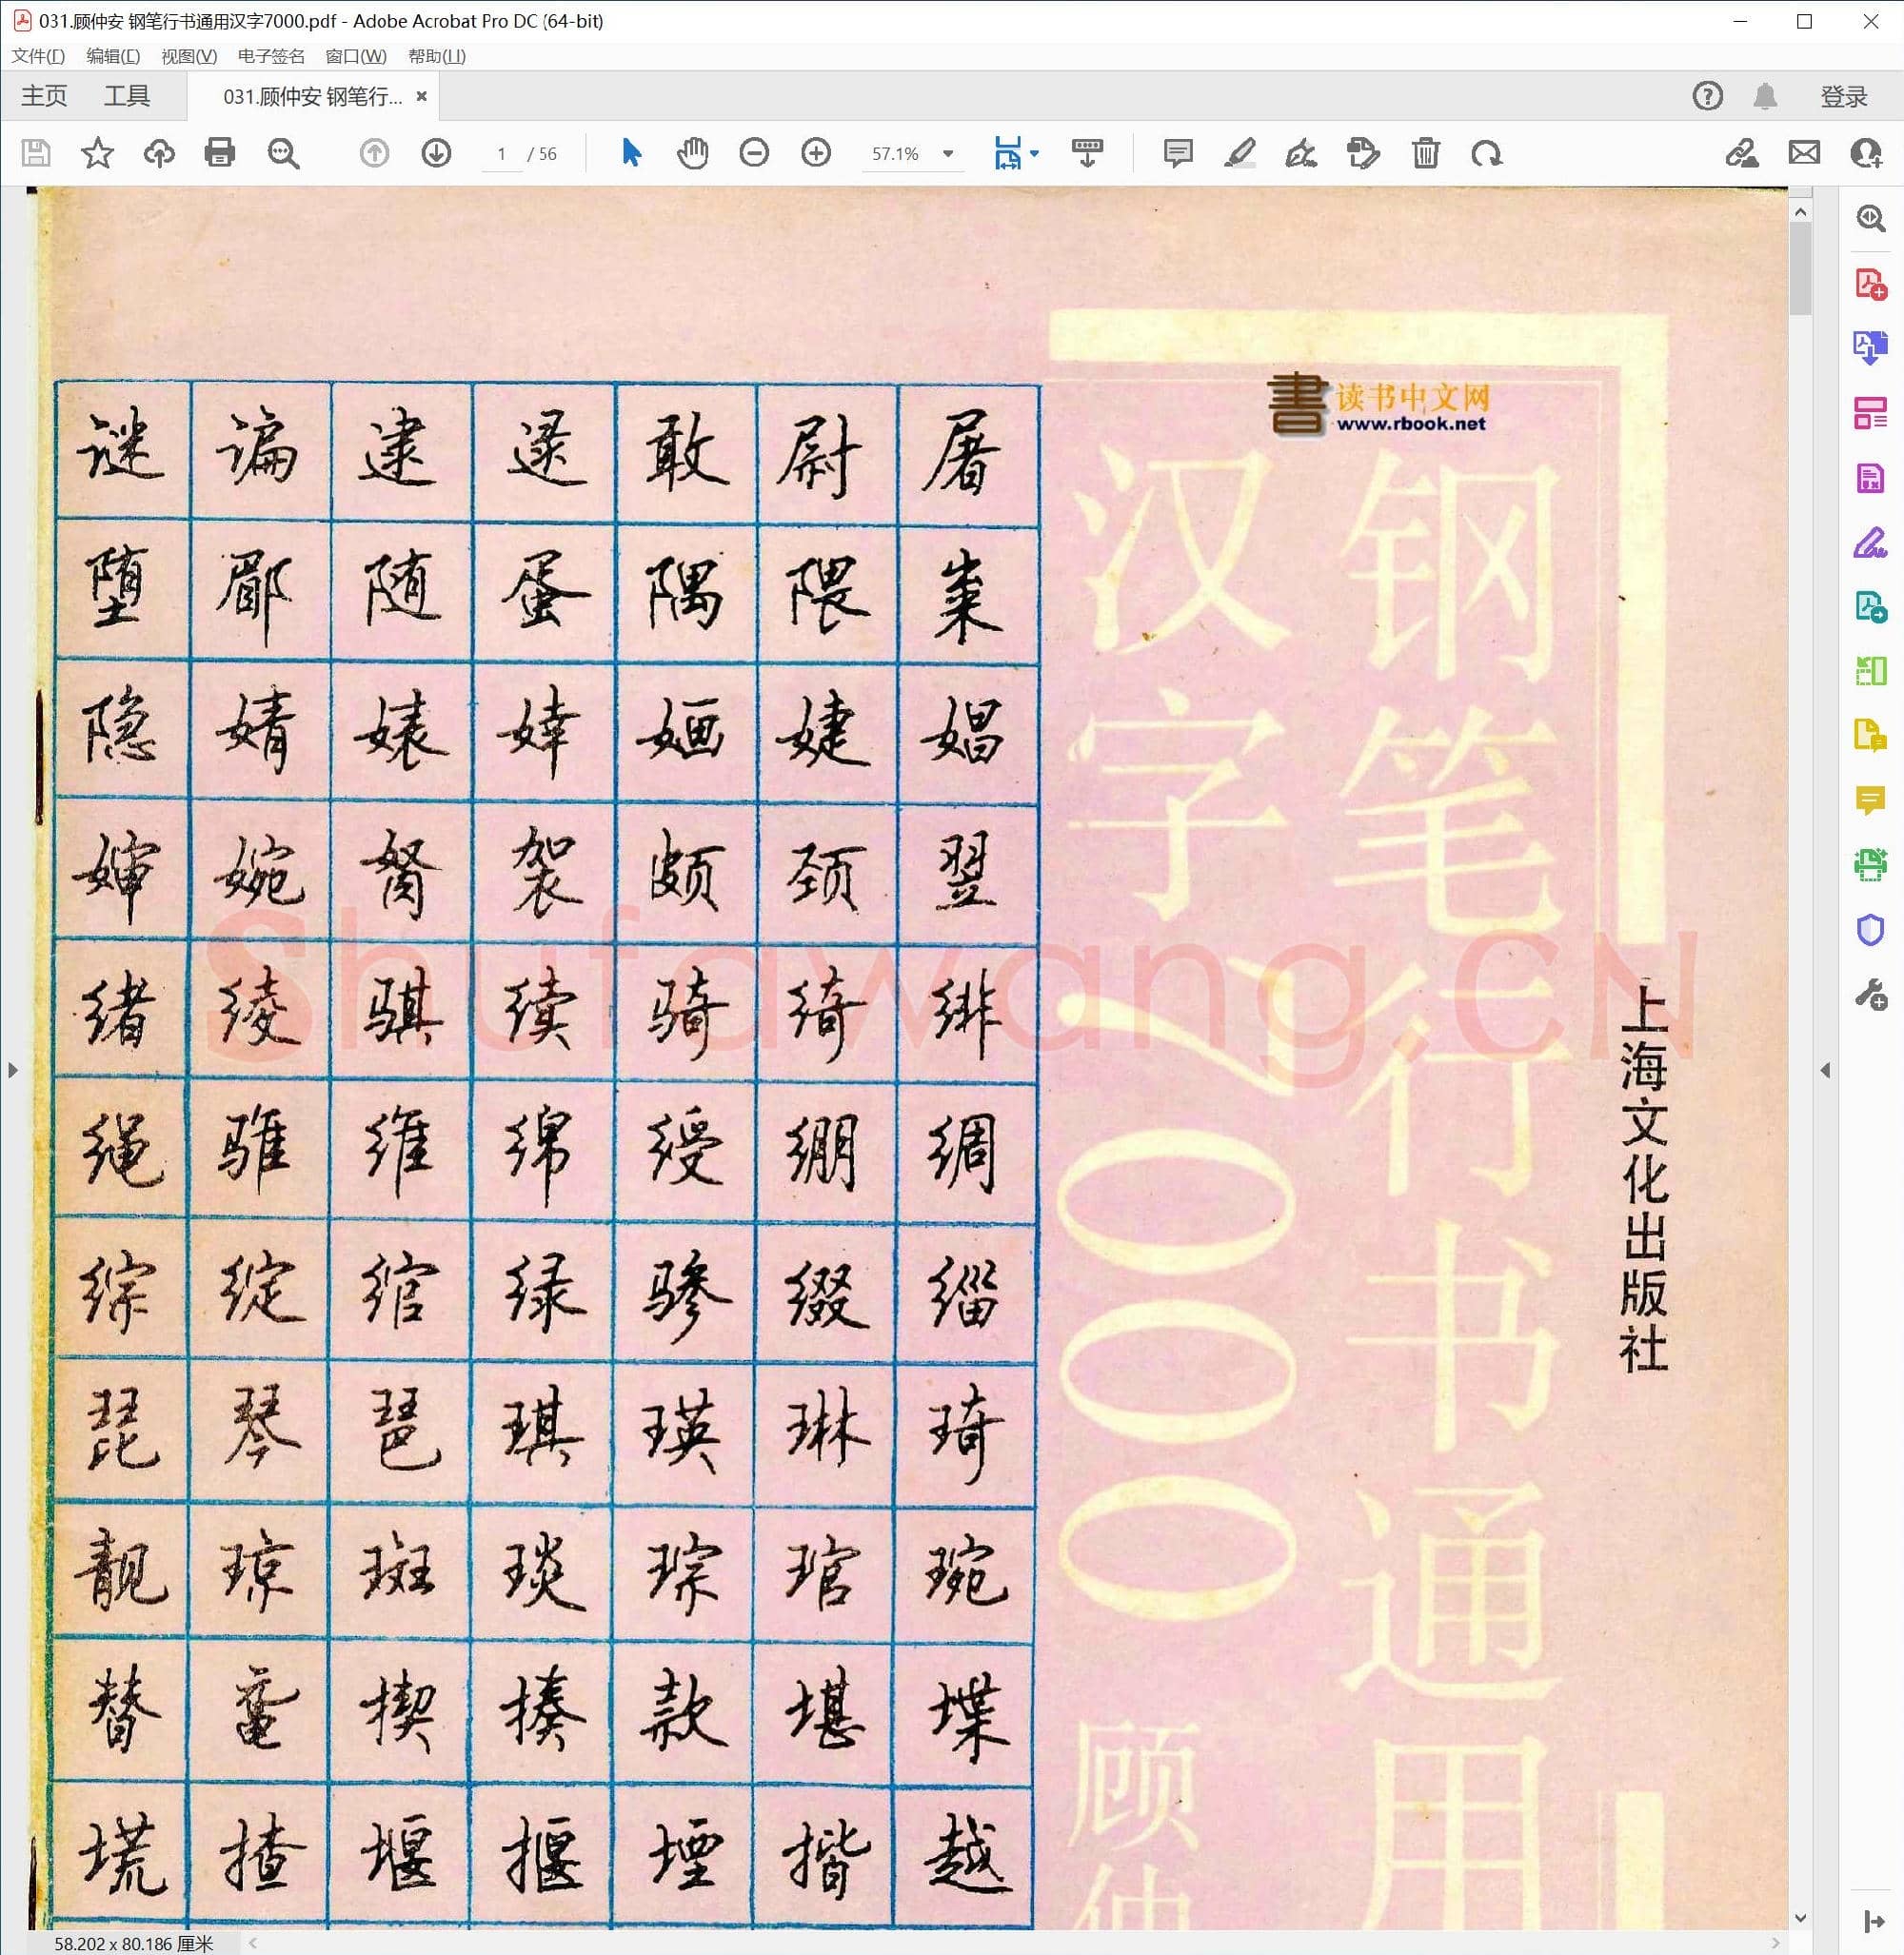Select the Hand tool
This screenshot has height=1955, width=1904.
[691, 153]
